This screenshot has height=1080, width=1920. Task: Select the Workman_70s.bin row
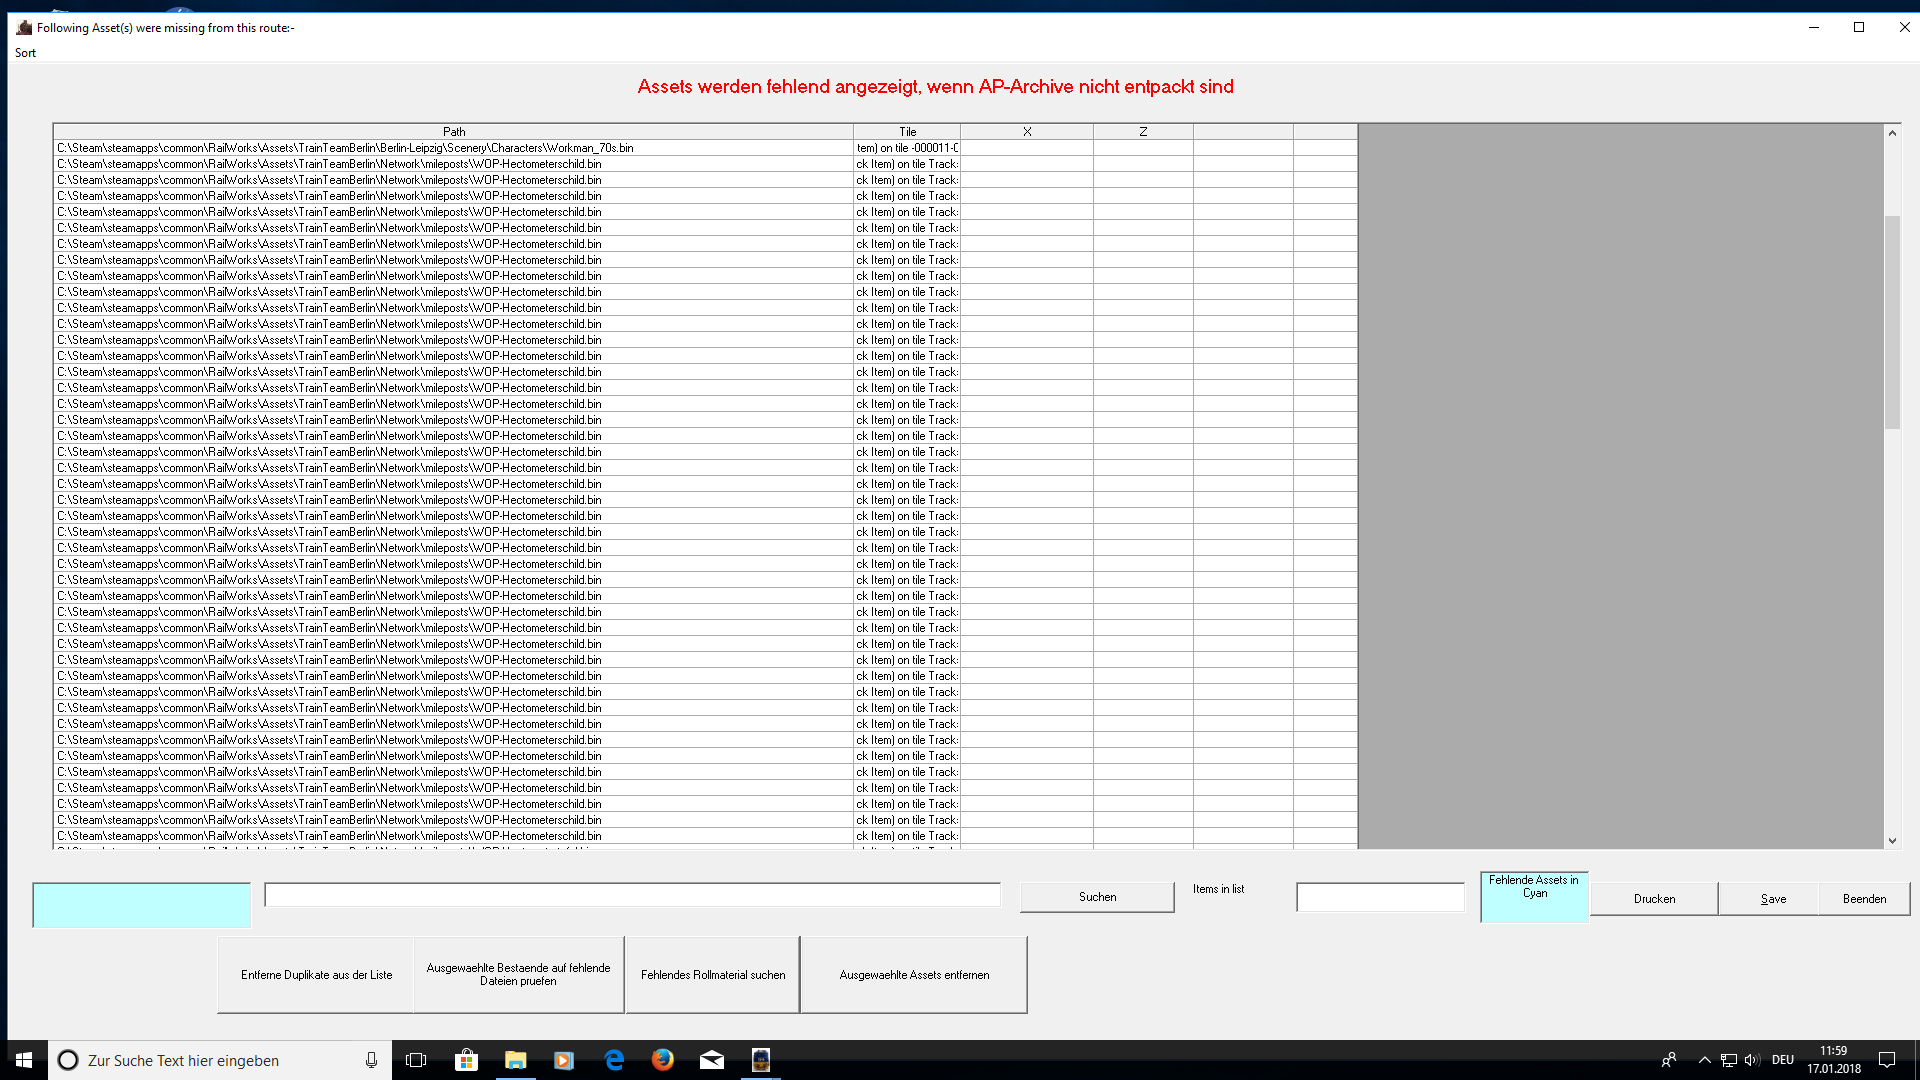[345, 148]
